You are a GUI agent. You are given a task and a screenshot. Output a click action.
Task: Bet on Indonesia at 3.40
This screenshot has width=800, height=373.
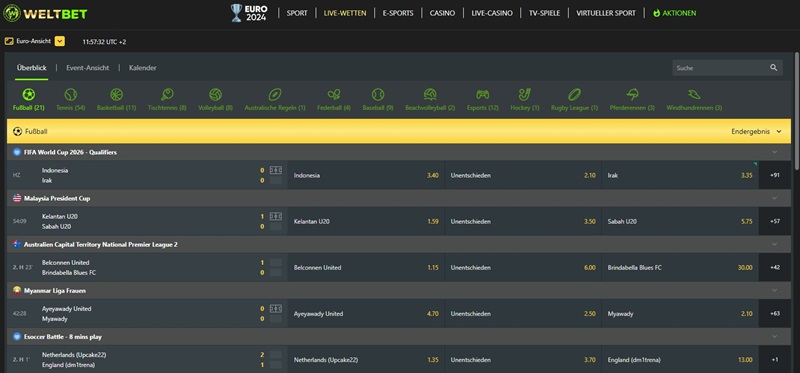click(x=366, y=175)
